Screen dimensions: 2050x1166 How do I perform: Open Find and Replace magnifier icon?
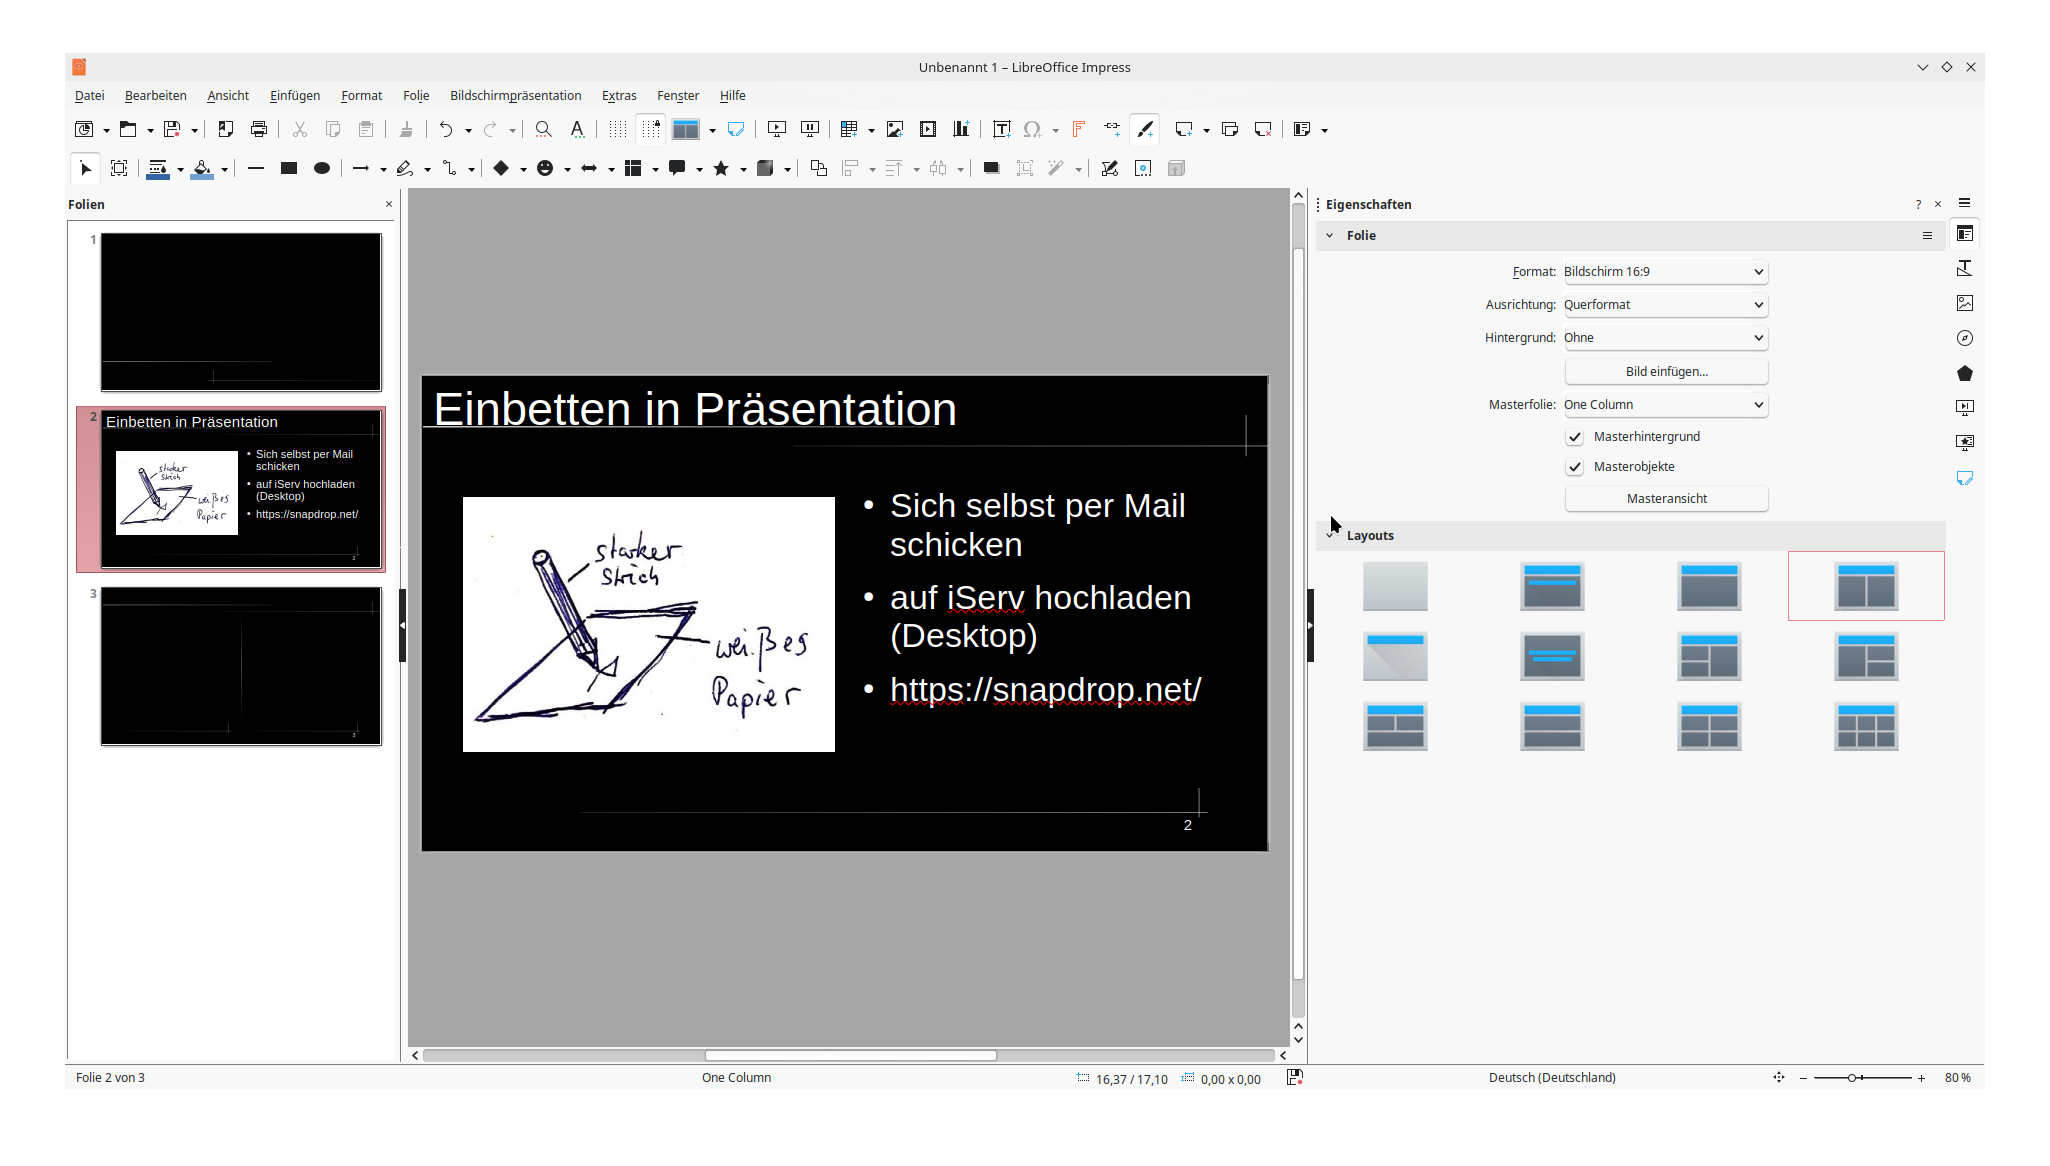coord(543,129)
